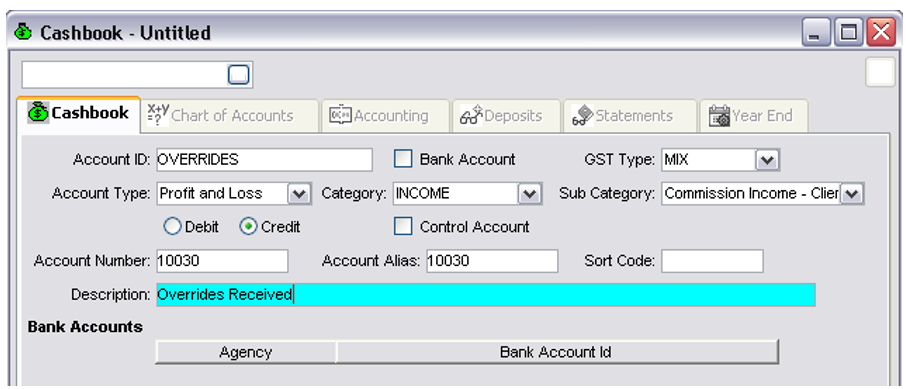Screen dimensions: 906x389
Task: Open the Accounting tab
Action: click(385, 116)
